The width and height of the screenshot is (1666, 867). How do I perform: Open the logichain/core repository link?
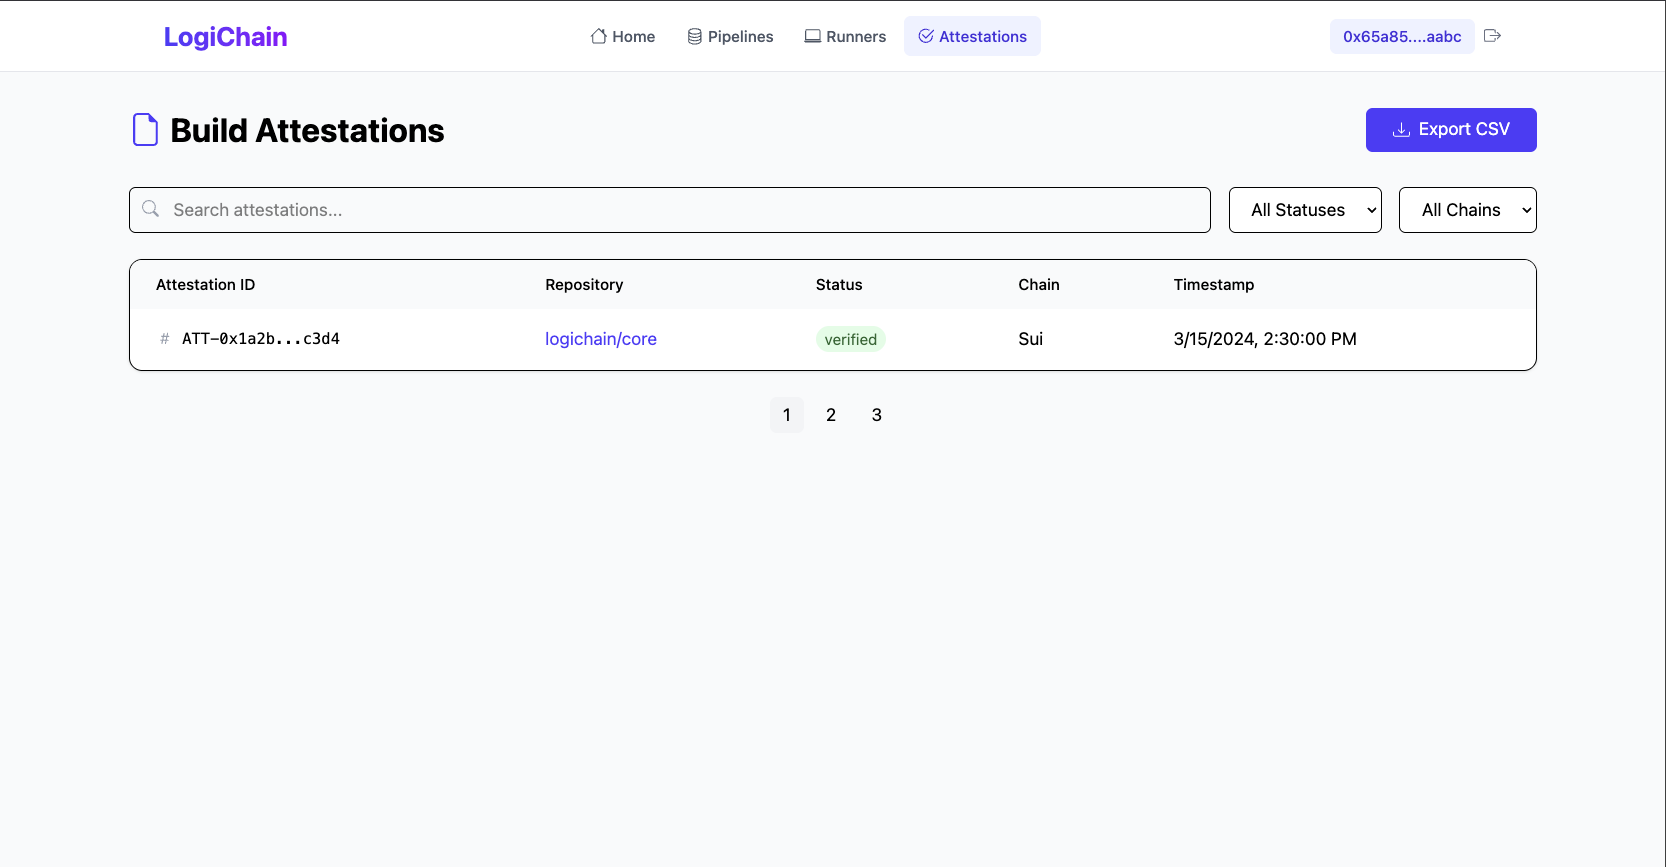tap(600, 339)
